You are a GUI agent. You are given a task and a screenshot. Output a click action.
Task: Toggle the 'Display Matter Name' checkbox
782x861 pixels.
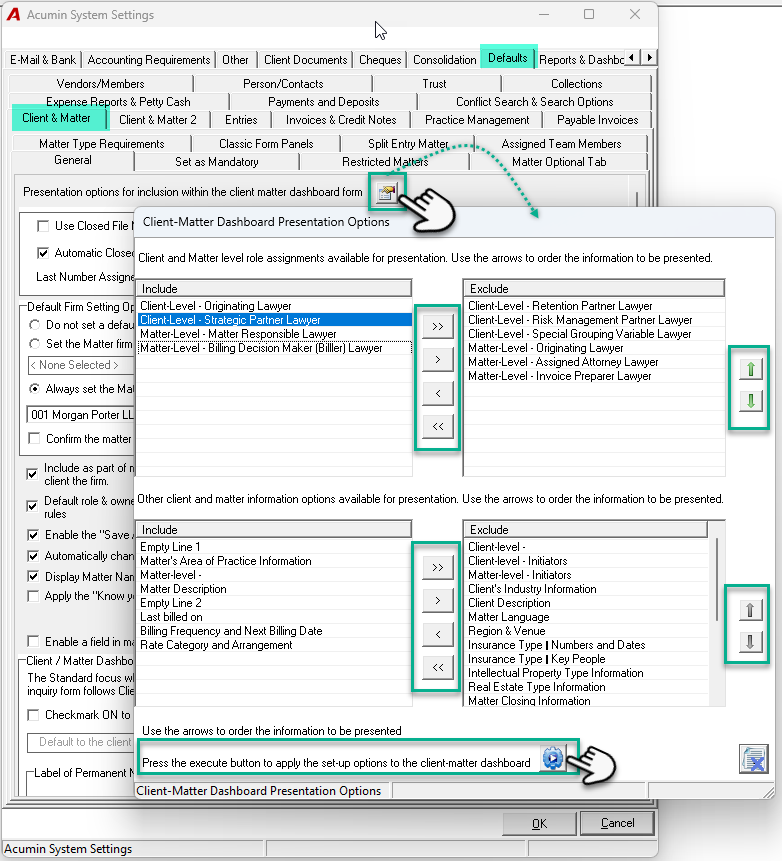click(33, 577)
